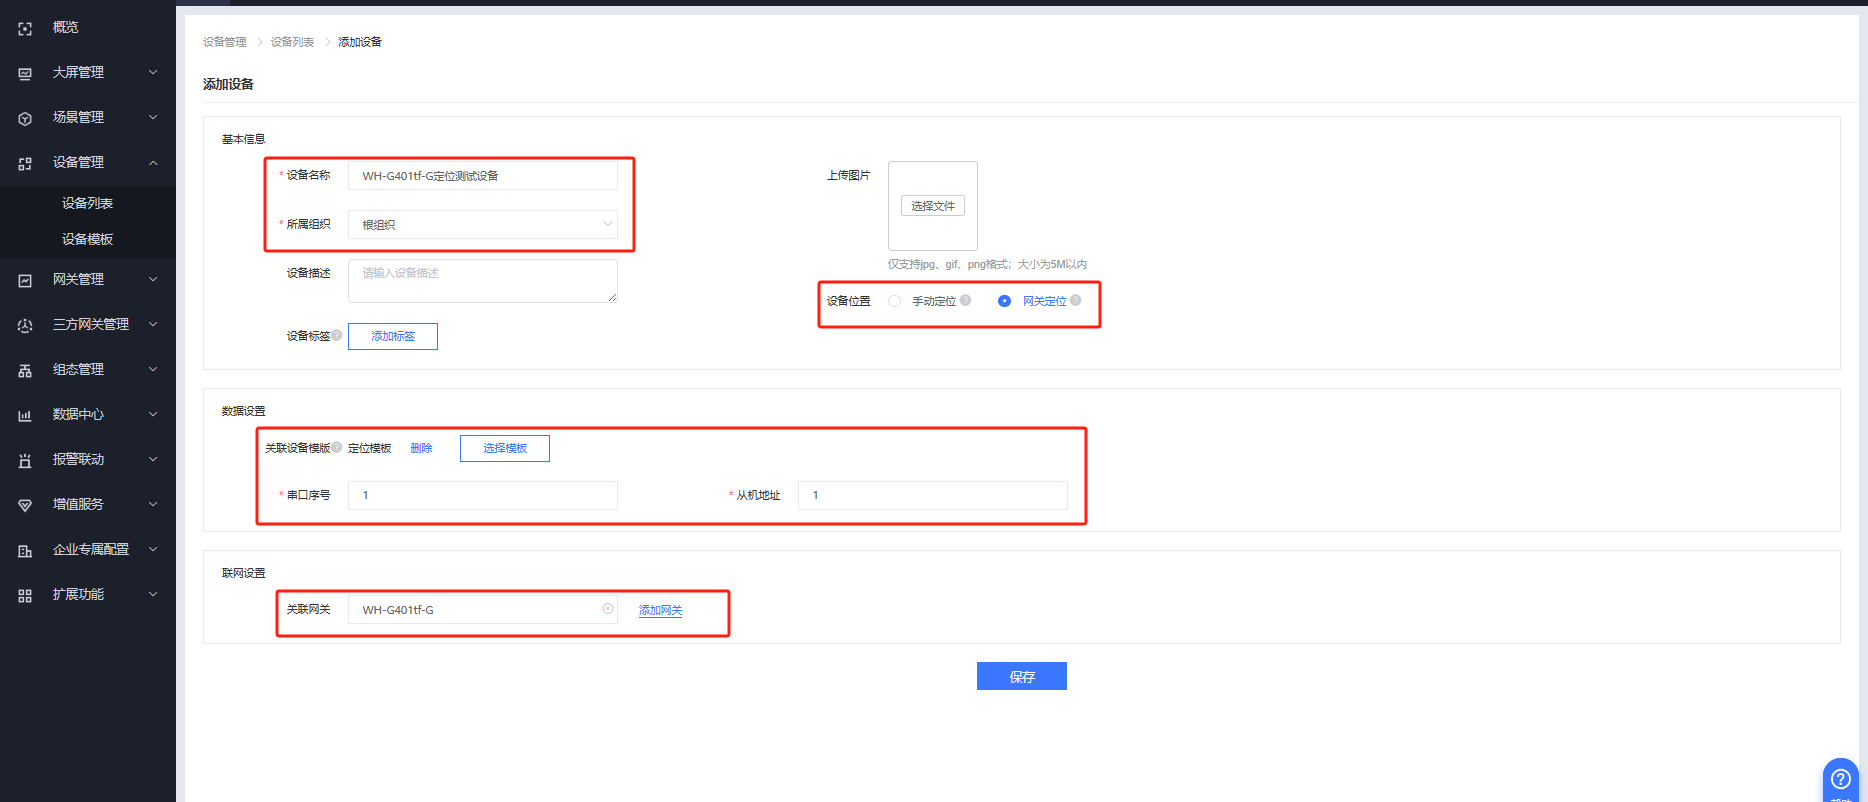Click the 增值服务 diamond icon
Viewport: 1868px width, 802px height.
pyautogui.click(x=25, y=506)
